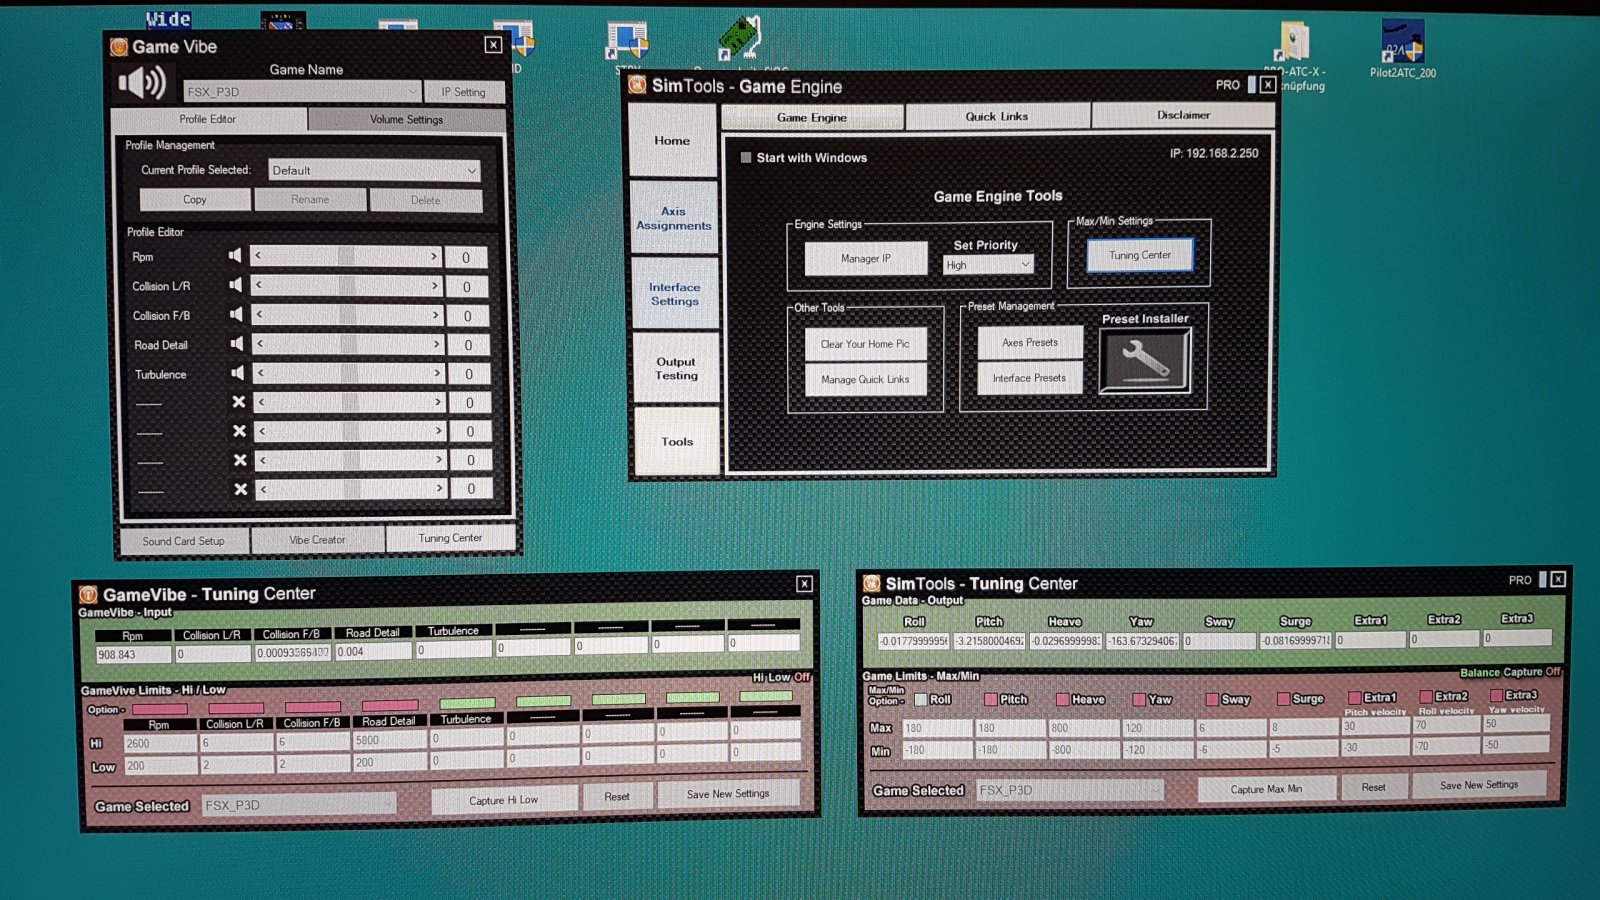Image resolution: width=1600 pixels, height=900 pixels.
Task: Click the Collision L/R slider right arrow
Action: coord(435,286)
